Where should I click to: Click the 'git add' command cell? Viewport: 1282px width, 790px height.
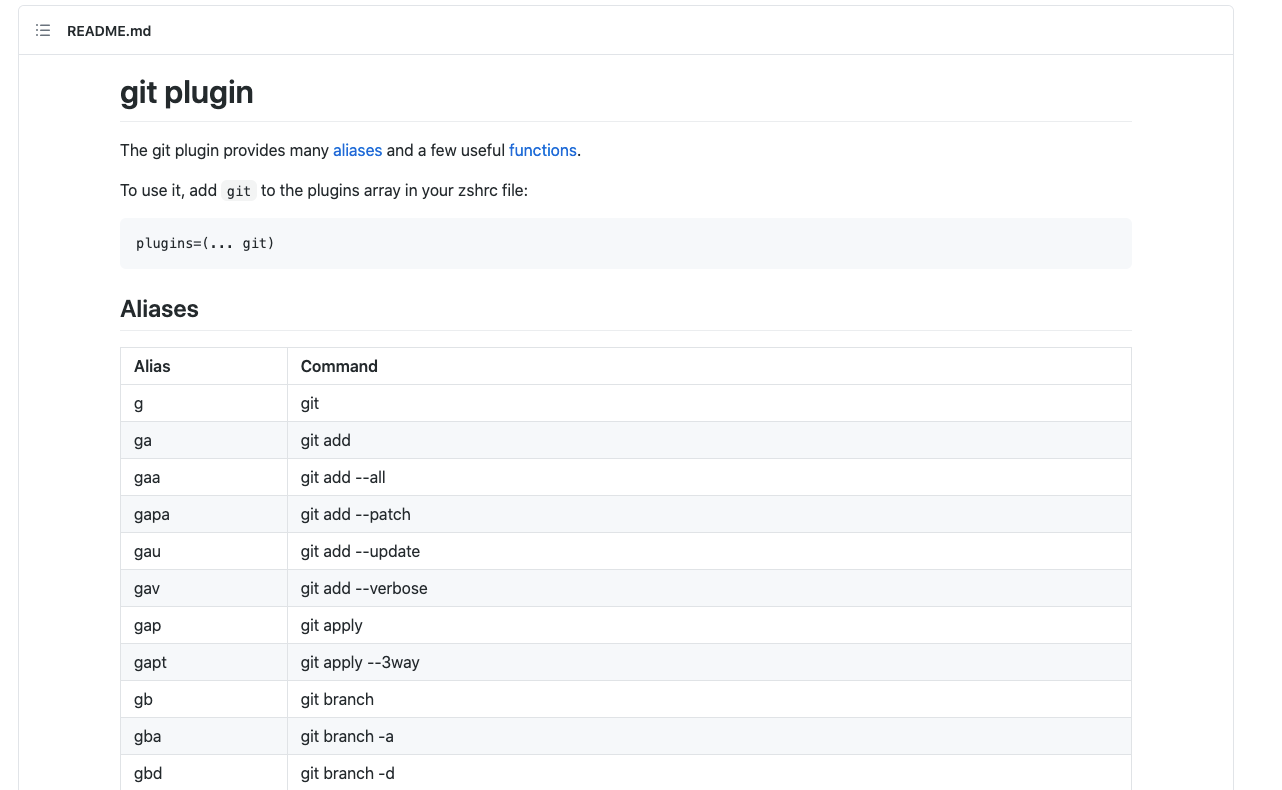point(709,440)
